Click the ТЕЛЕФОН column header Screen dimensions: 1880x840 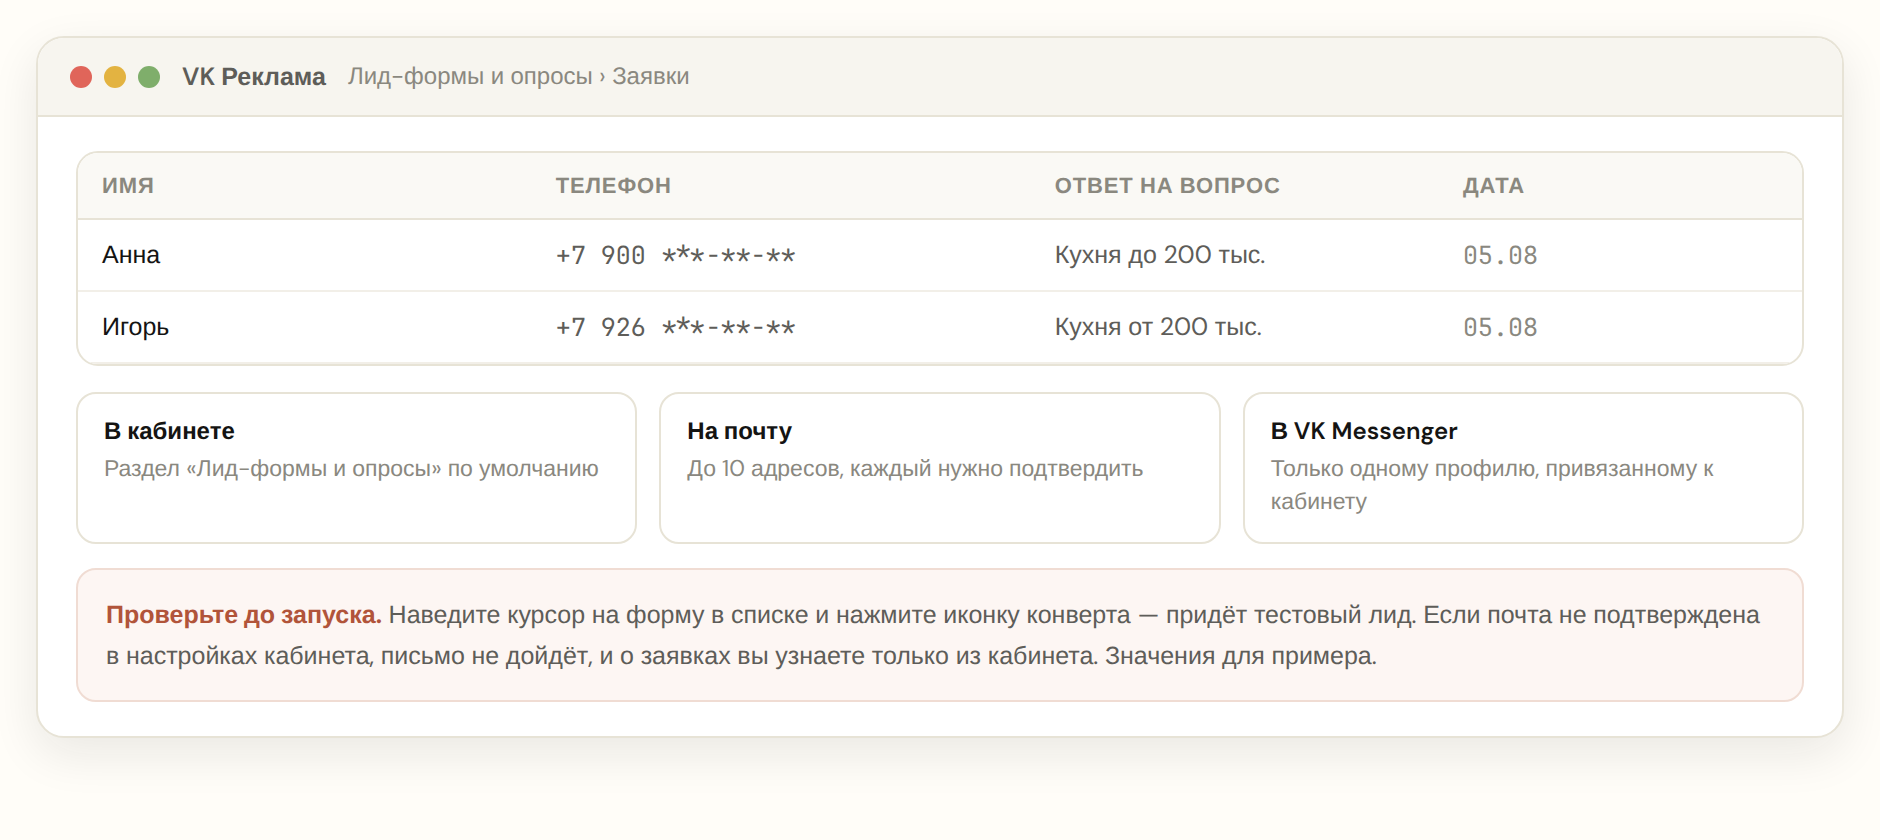(613, 186)
